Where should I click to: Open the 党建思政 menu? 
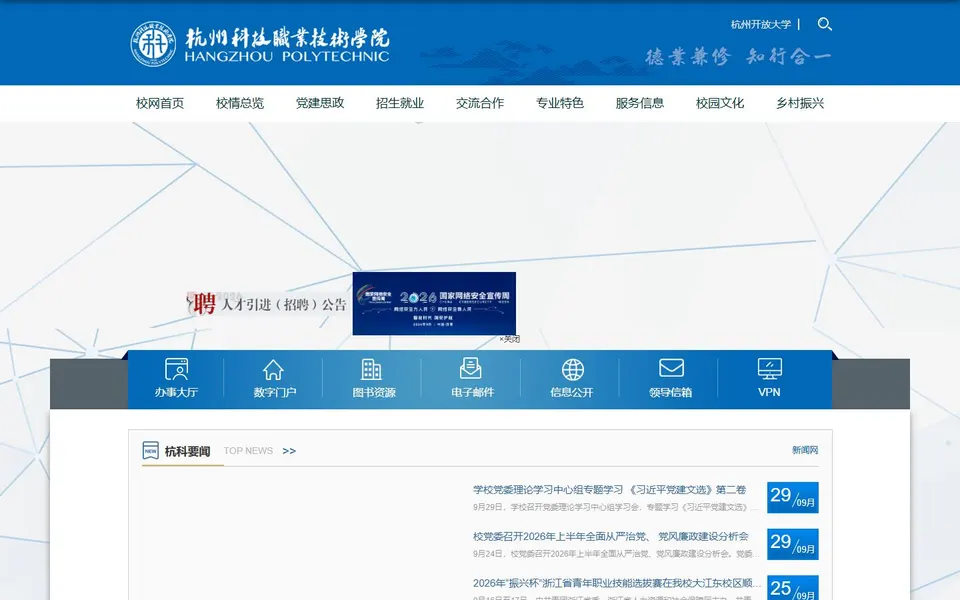tap(320, 103)
